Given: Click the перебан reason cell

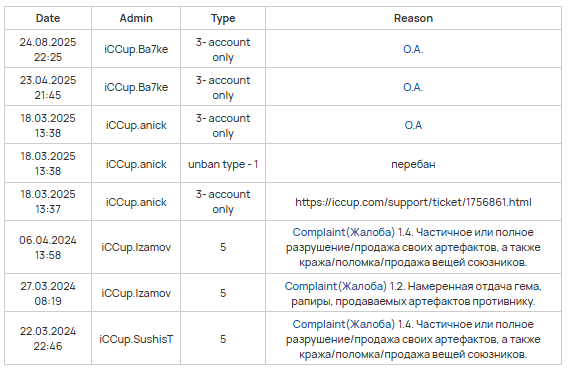Looking at the screenshot, I should click(x=413, y=164).
